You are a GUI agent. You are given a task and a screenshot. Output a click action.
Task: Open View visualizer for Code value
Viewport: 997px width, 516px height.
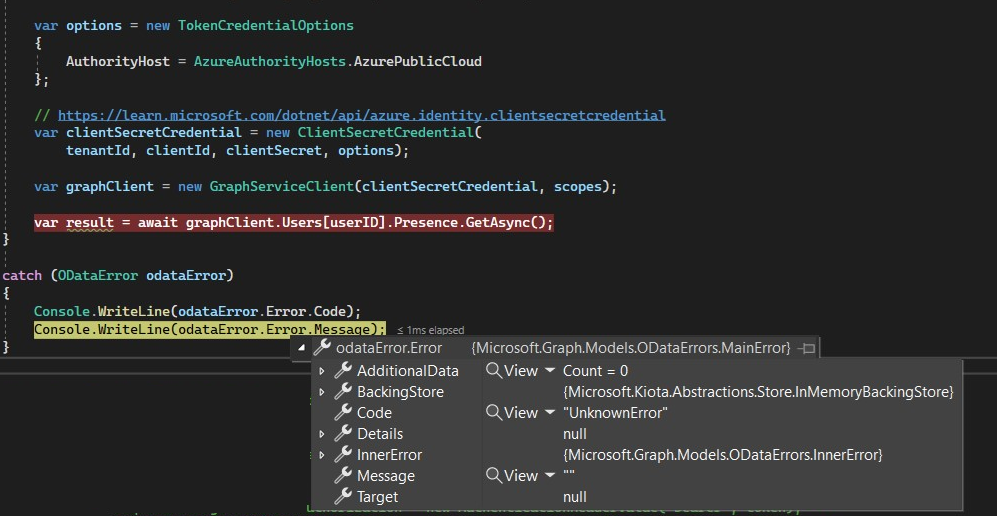[513, 412]
